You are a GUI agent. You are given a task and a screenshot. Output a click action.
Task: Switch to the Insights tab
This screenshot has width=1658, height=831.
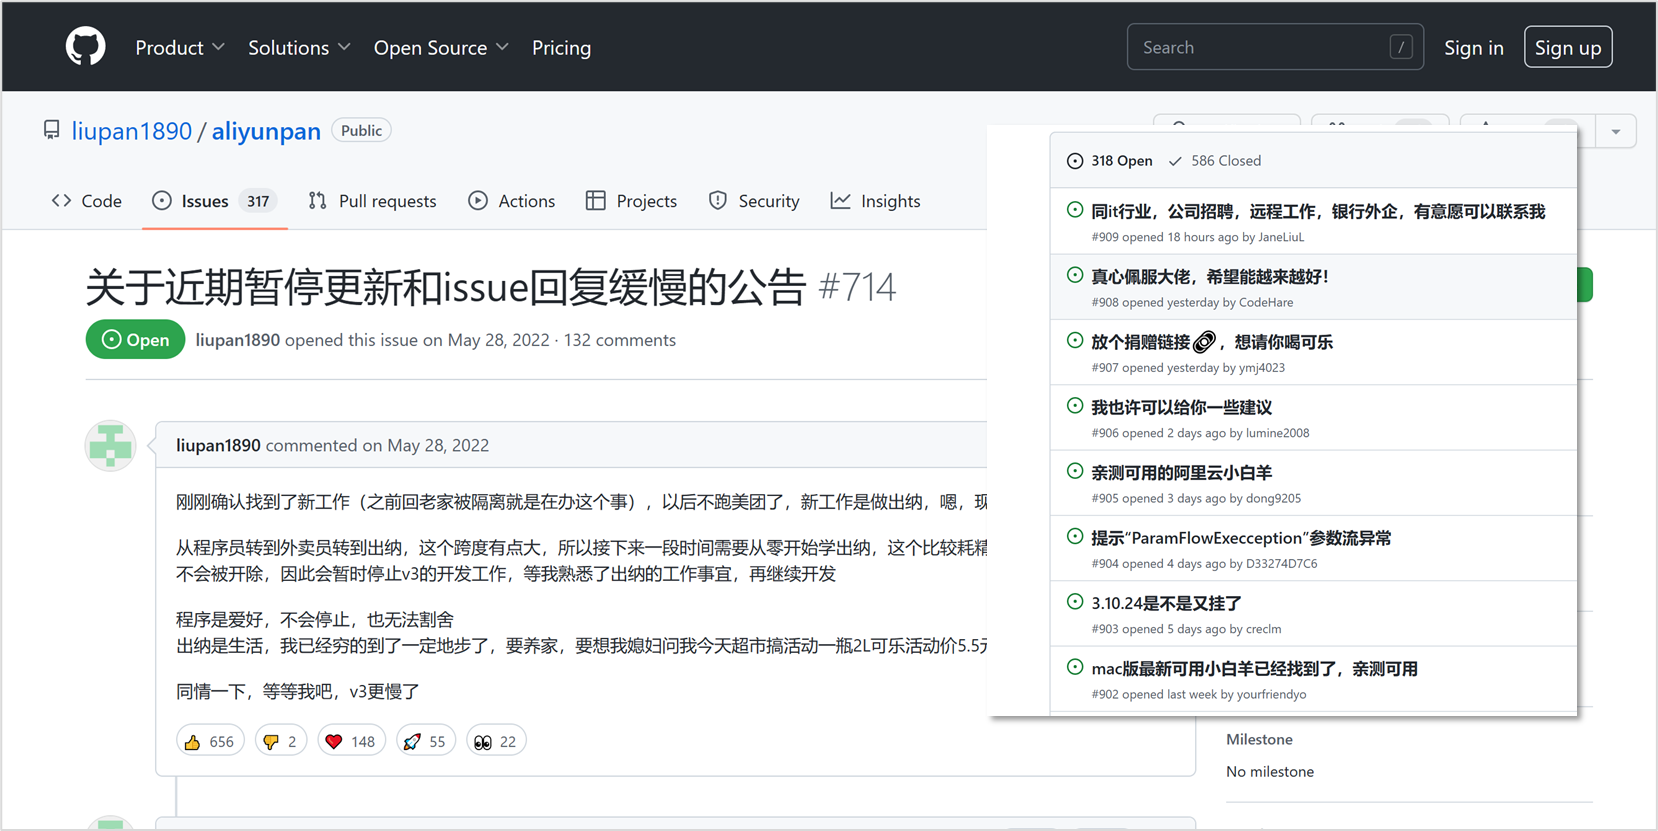876,201
